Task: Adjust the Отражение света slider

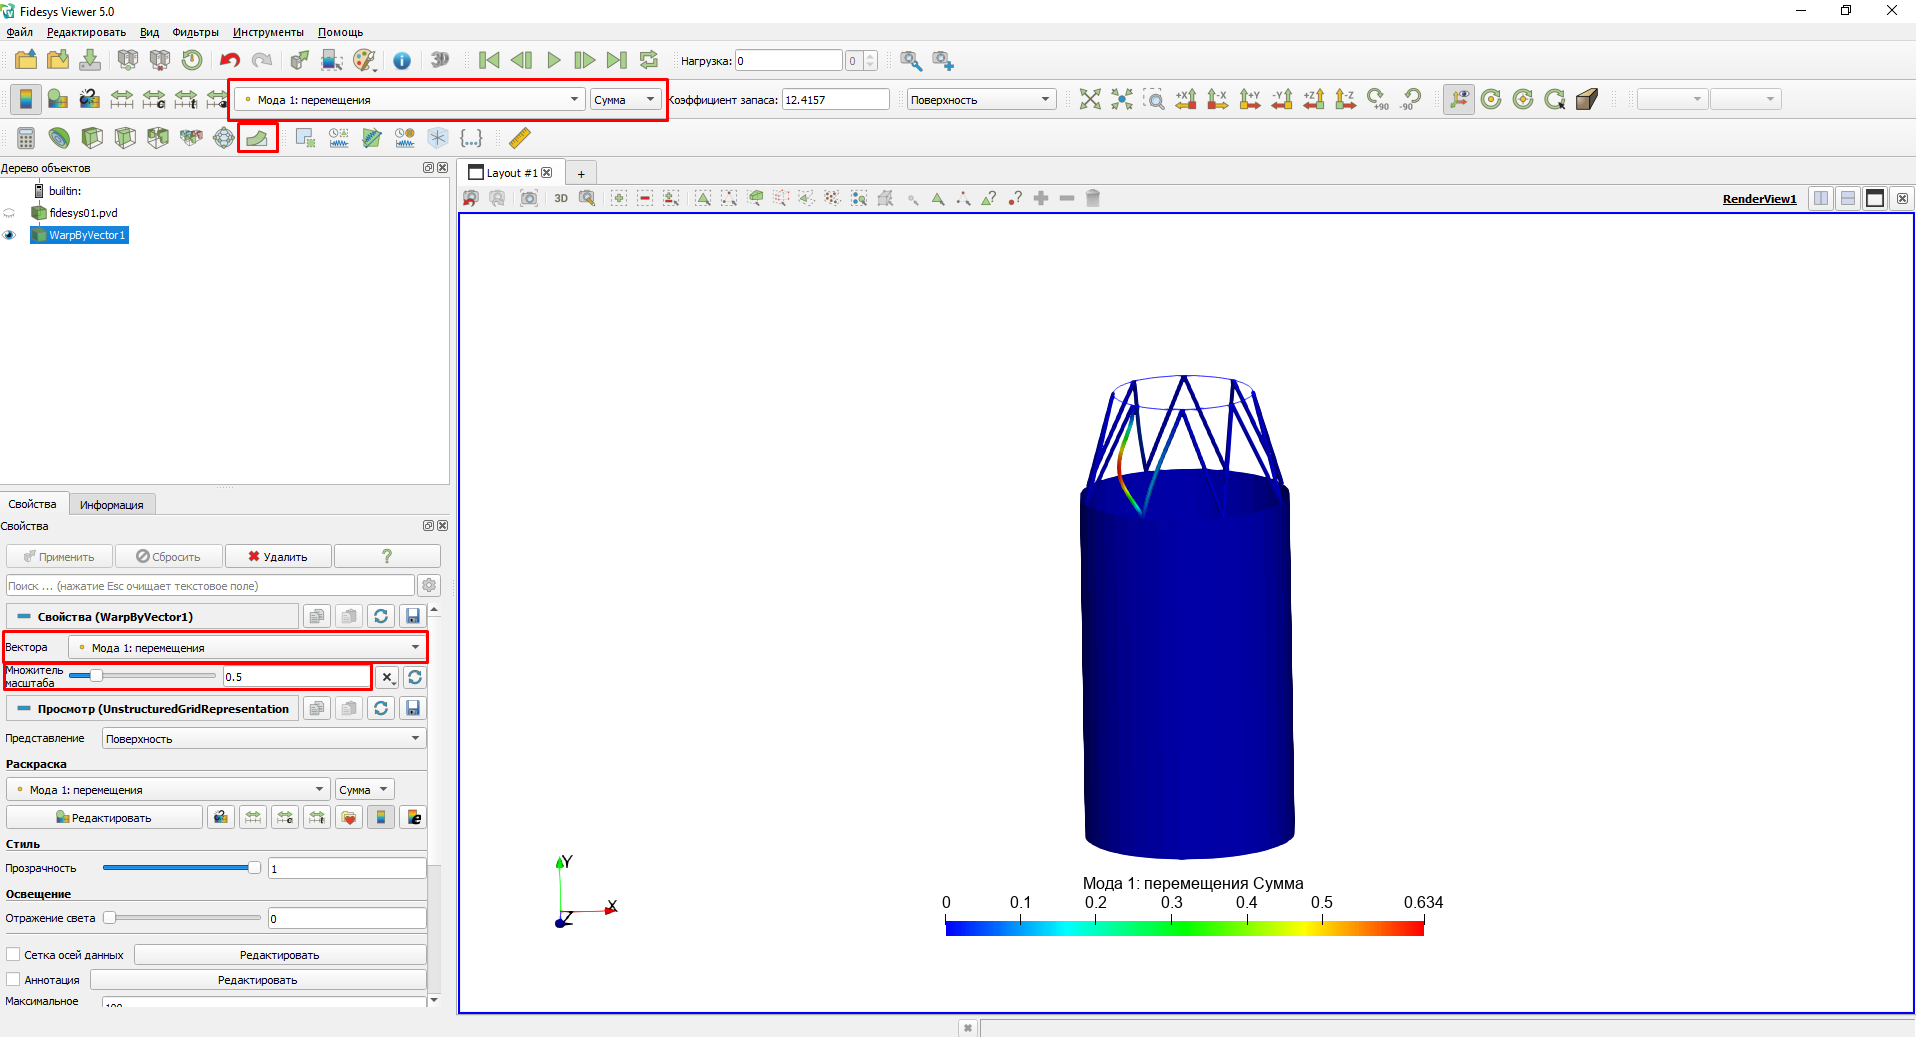Action: click(x=182, y=918)
